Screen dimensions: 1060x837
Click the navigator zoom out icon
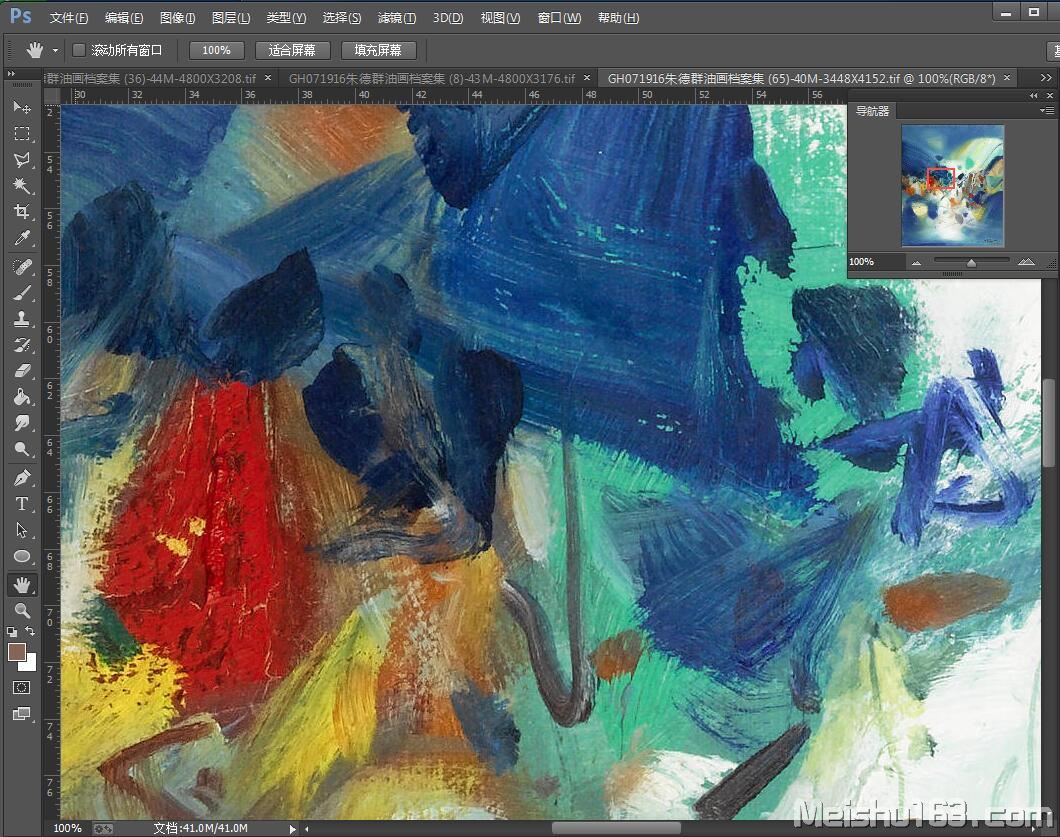pyautogui.click(x=916, y=262)
